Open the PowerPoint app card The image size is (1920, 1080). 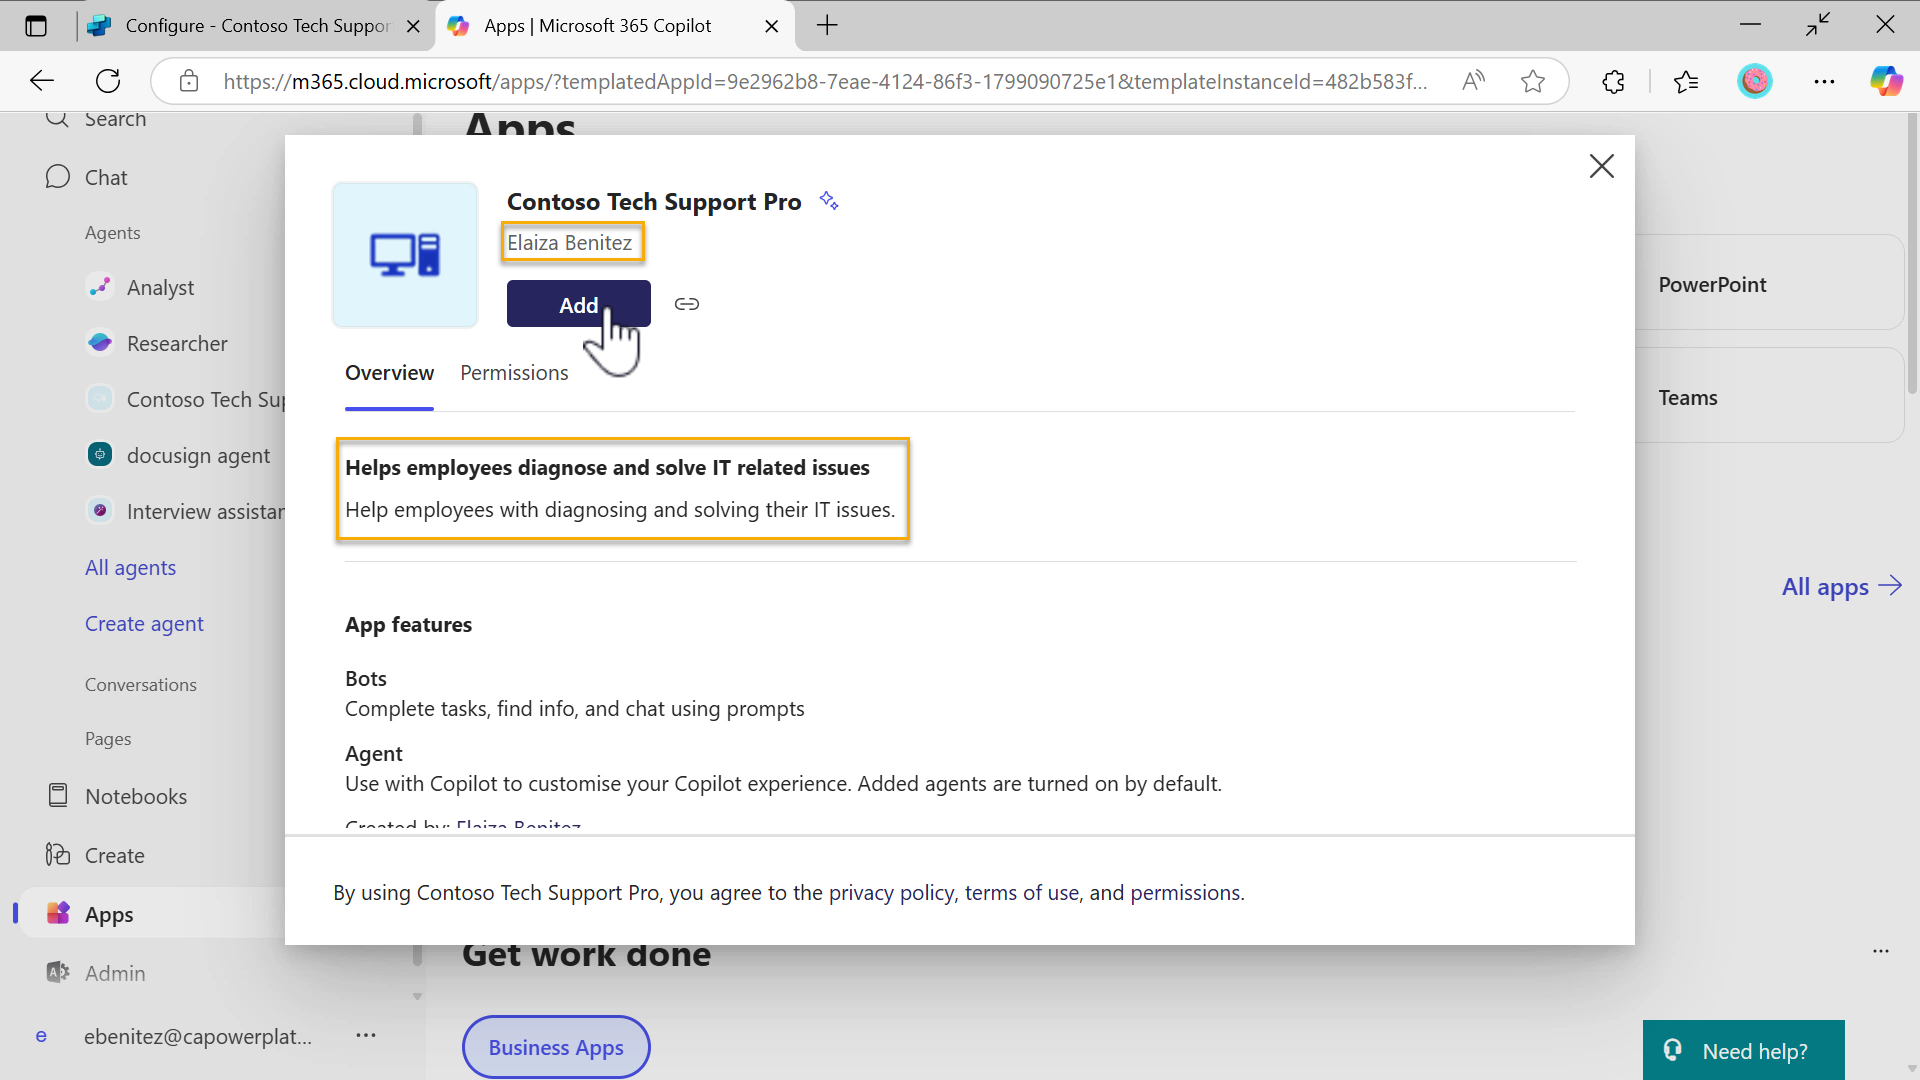coord(1768,284)
